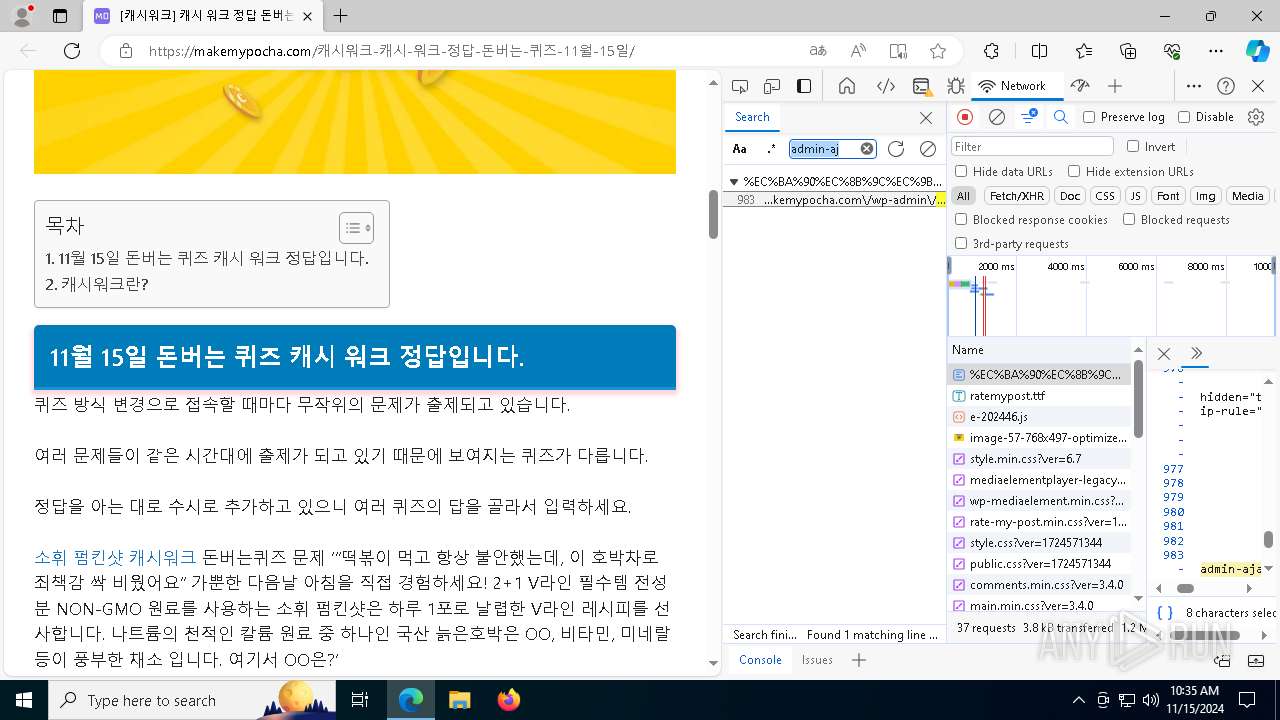This screenshot has width=1280, height=720.
Task: Collapse the search result file group
Action: coord(734,182)
